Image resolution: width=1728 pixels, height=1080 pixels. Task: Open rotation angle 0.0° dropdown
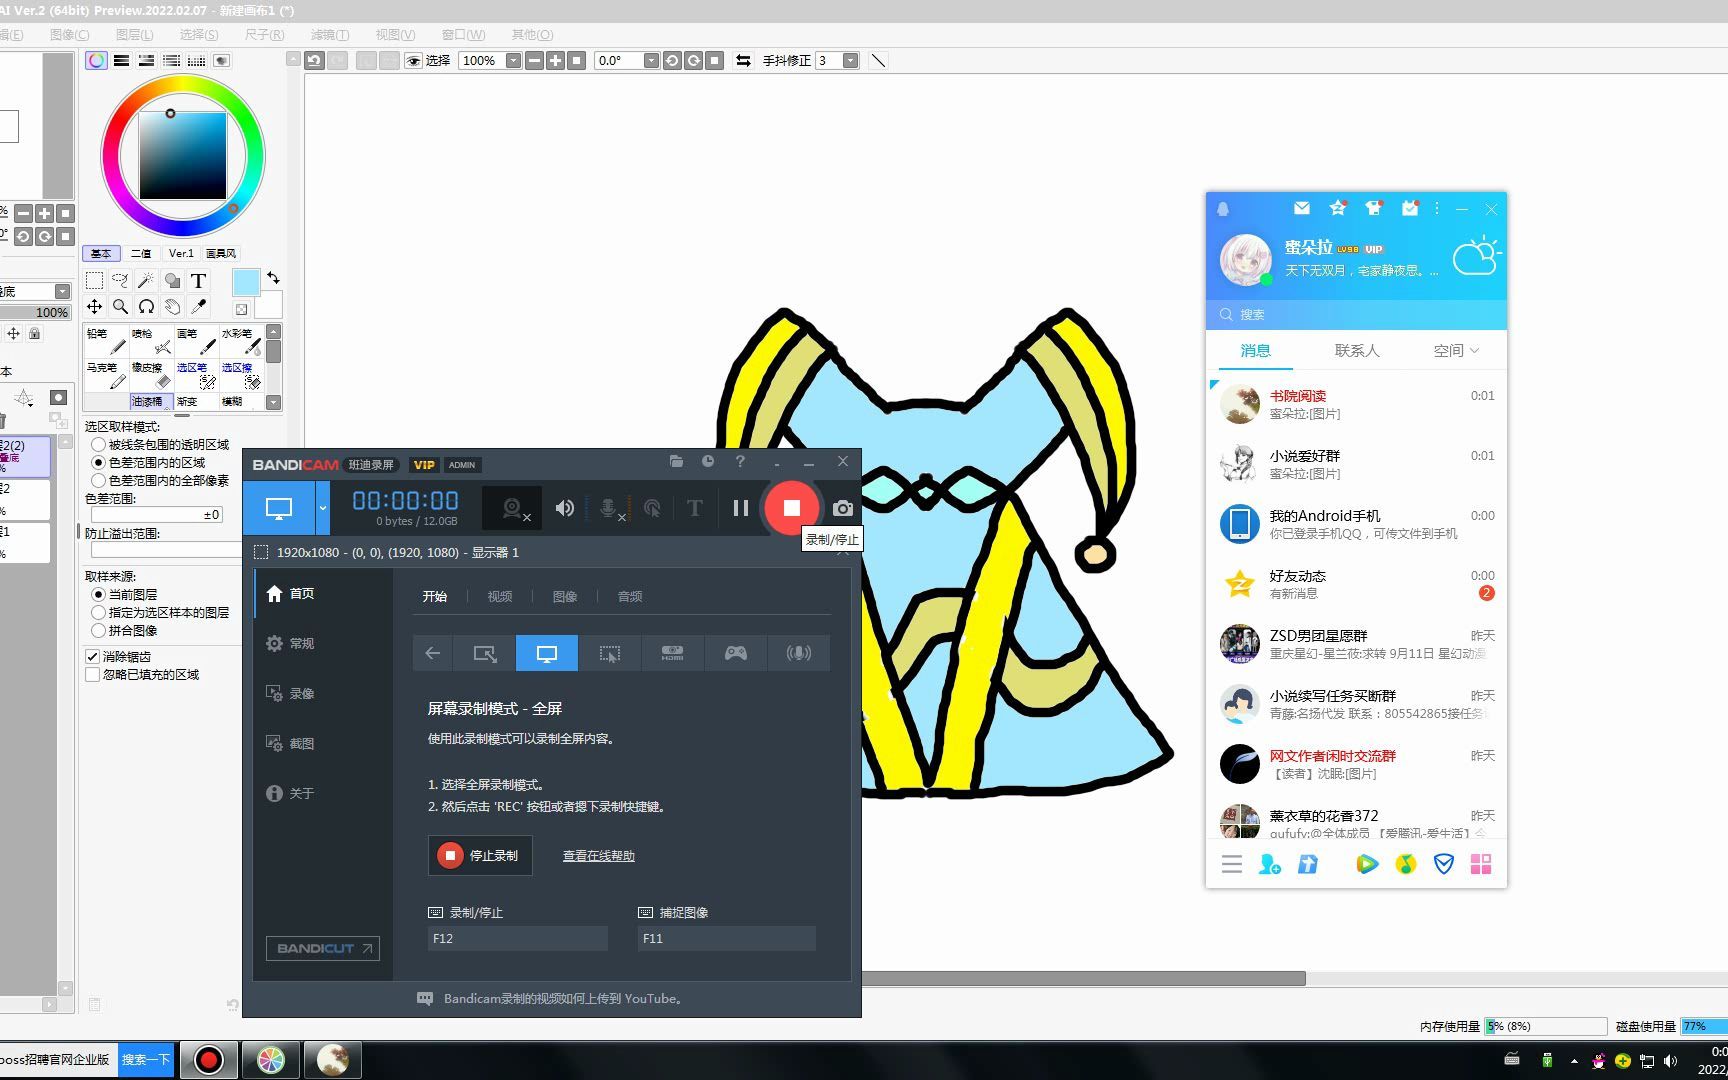click(651, 61)
